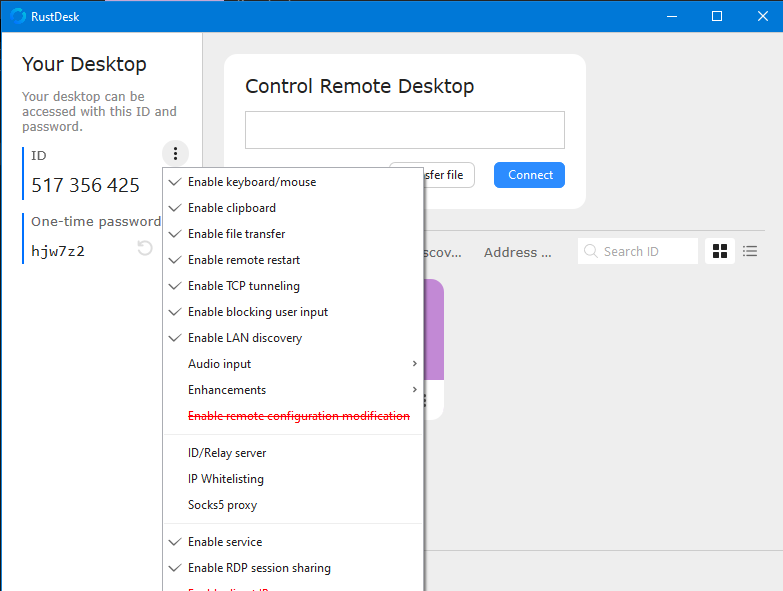Select the ID number 517 356 425
The image size is (783, 591).
pos(85,186)
